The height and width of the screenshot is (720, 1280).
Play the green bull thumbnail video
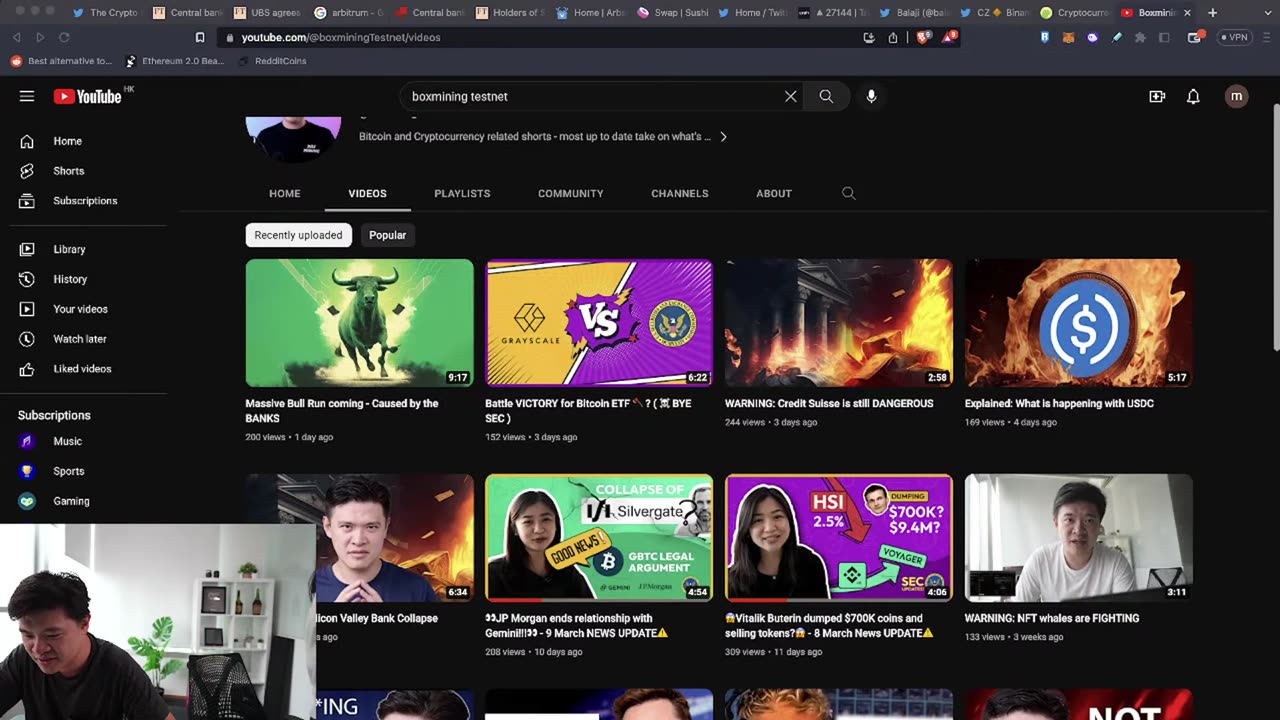pos(360,323)
